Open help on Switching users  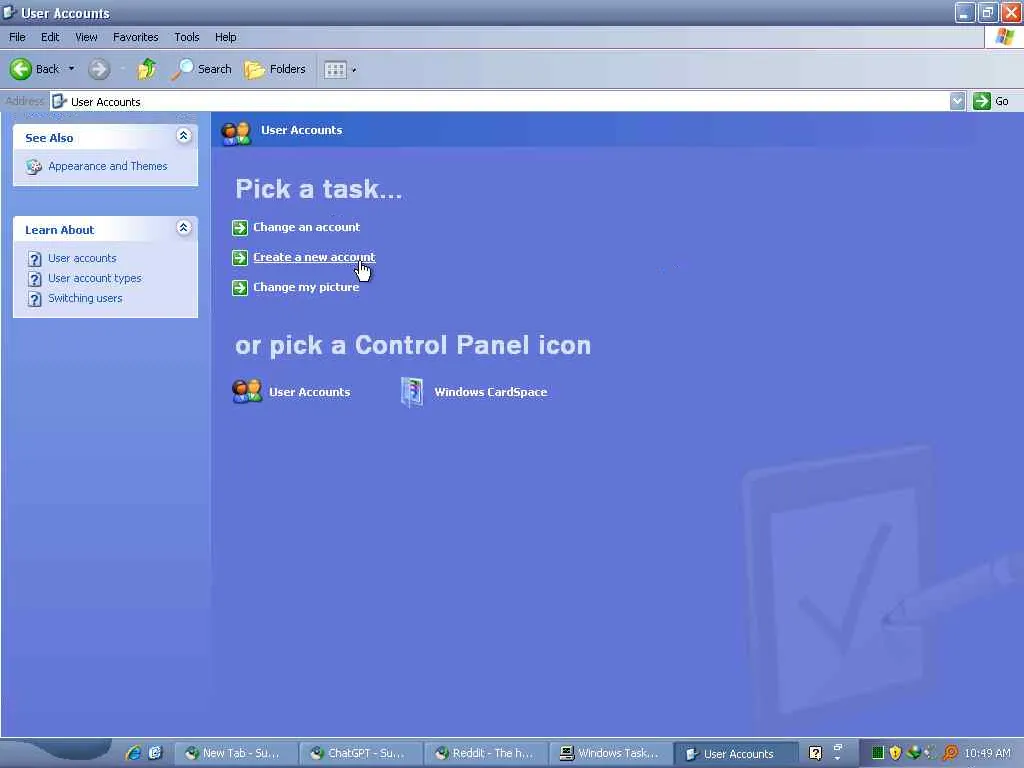click(85, 298)
